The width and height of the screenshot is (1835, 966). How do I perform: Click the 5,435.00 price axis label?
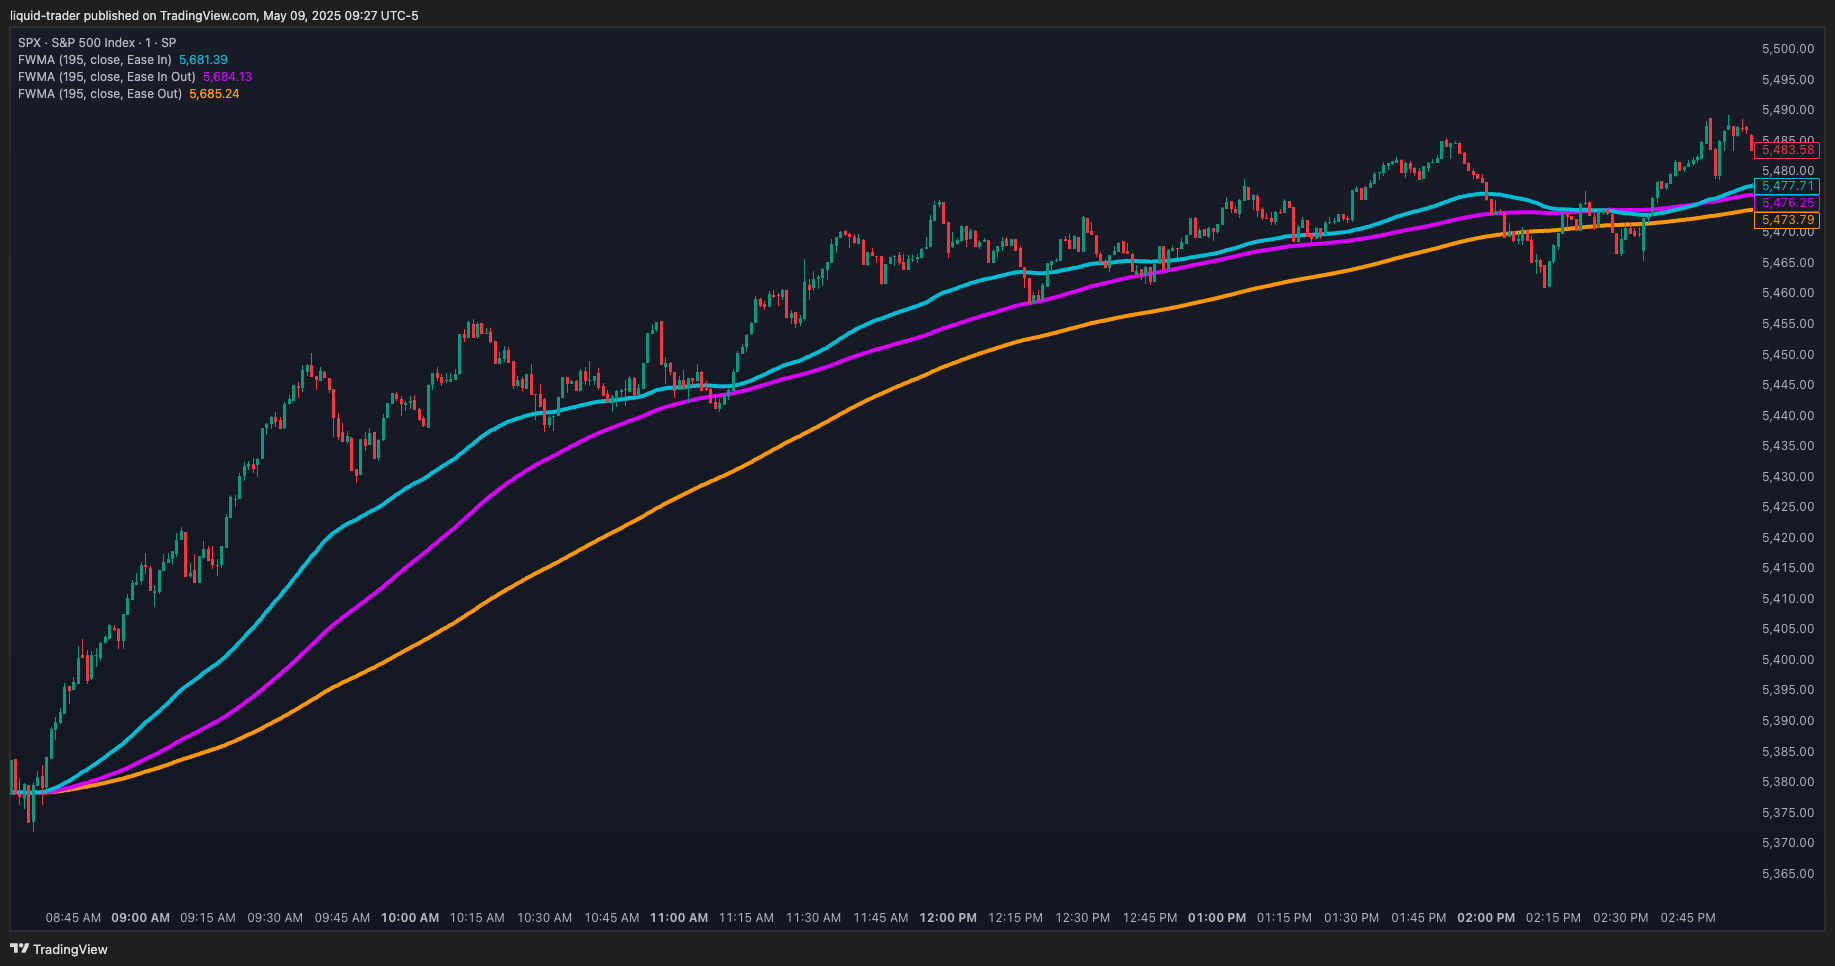pyautogui.click(x=1788, y=446)
